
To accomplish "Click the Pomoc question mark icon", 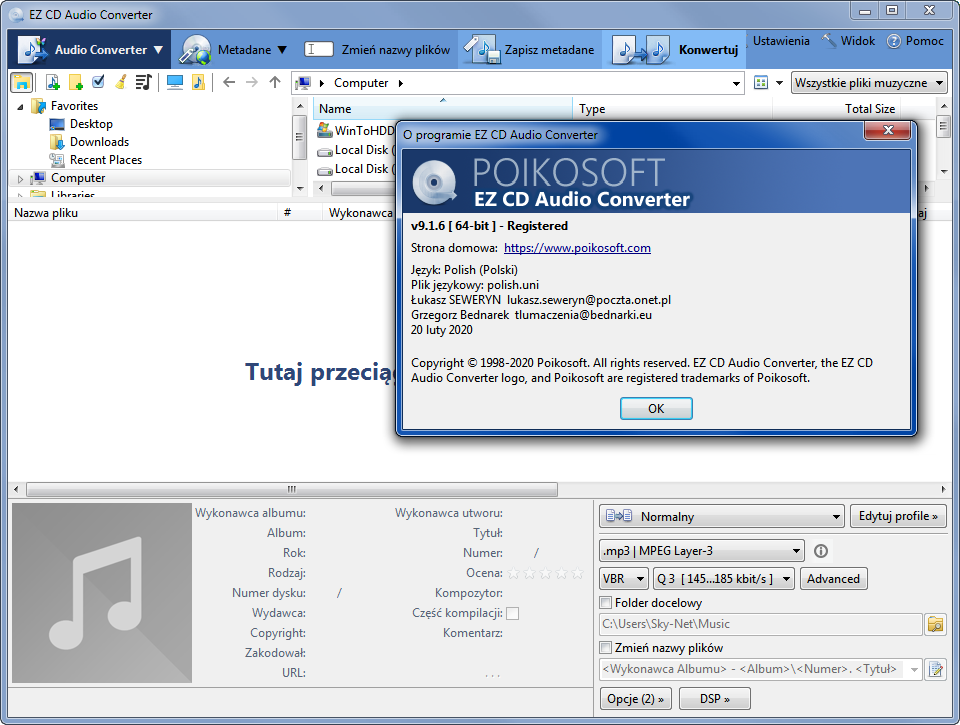I will tap(894, 41).
